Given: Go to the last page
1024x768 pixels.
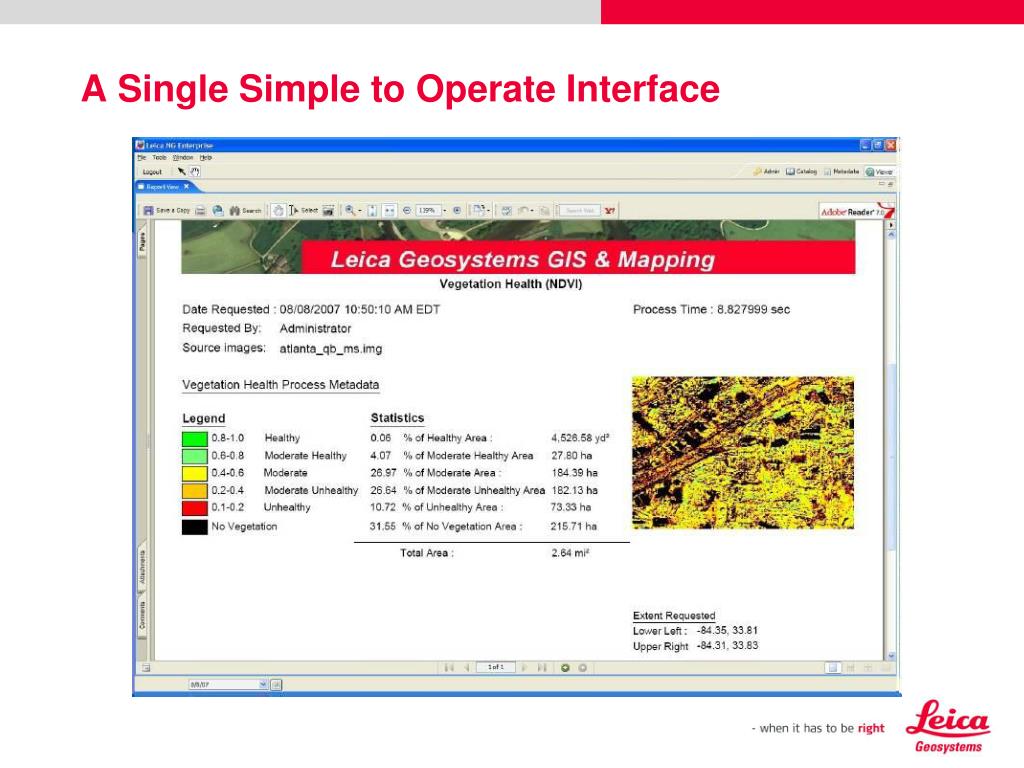Looking at the screenshot, I should tap(542, 667).
